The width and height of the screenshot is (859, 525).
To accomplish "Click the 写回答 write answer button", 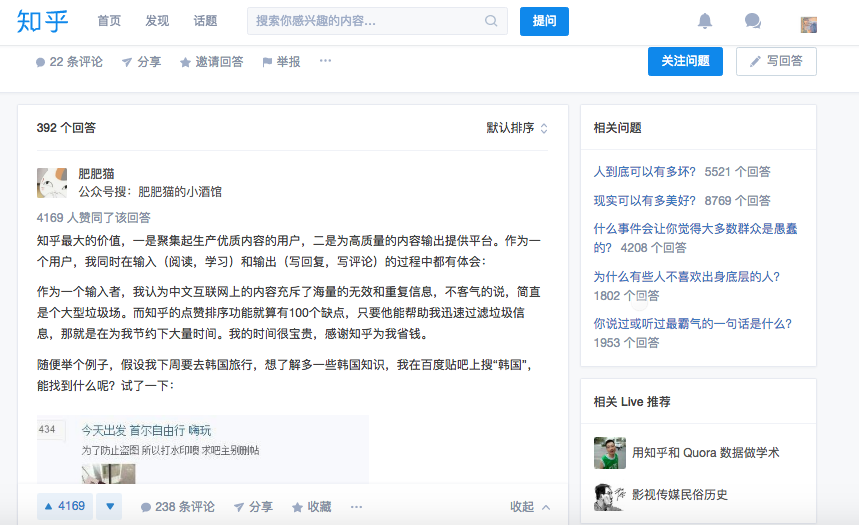I will point(776,61).
